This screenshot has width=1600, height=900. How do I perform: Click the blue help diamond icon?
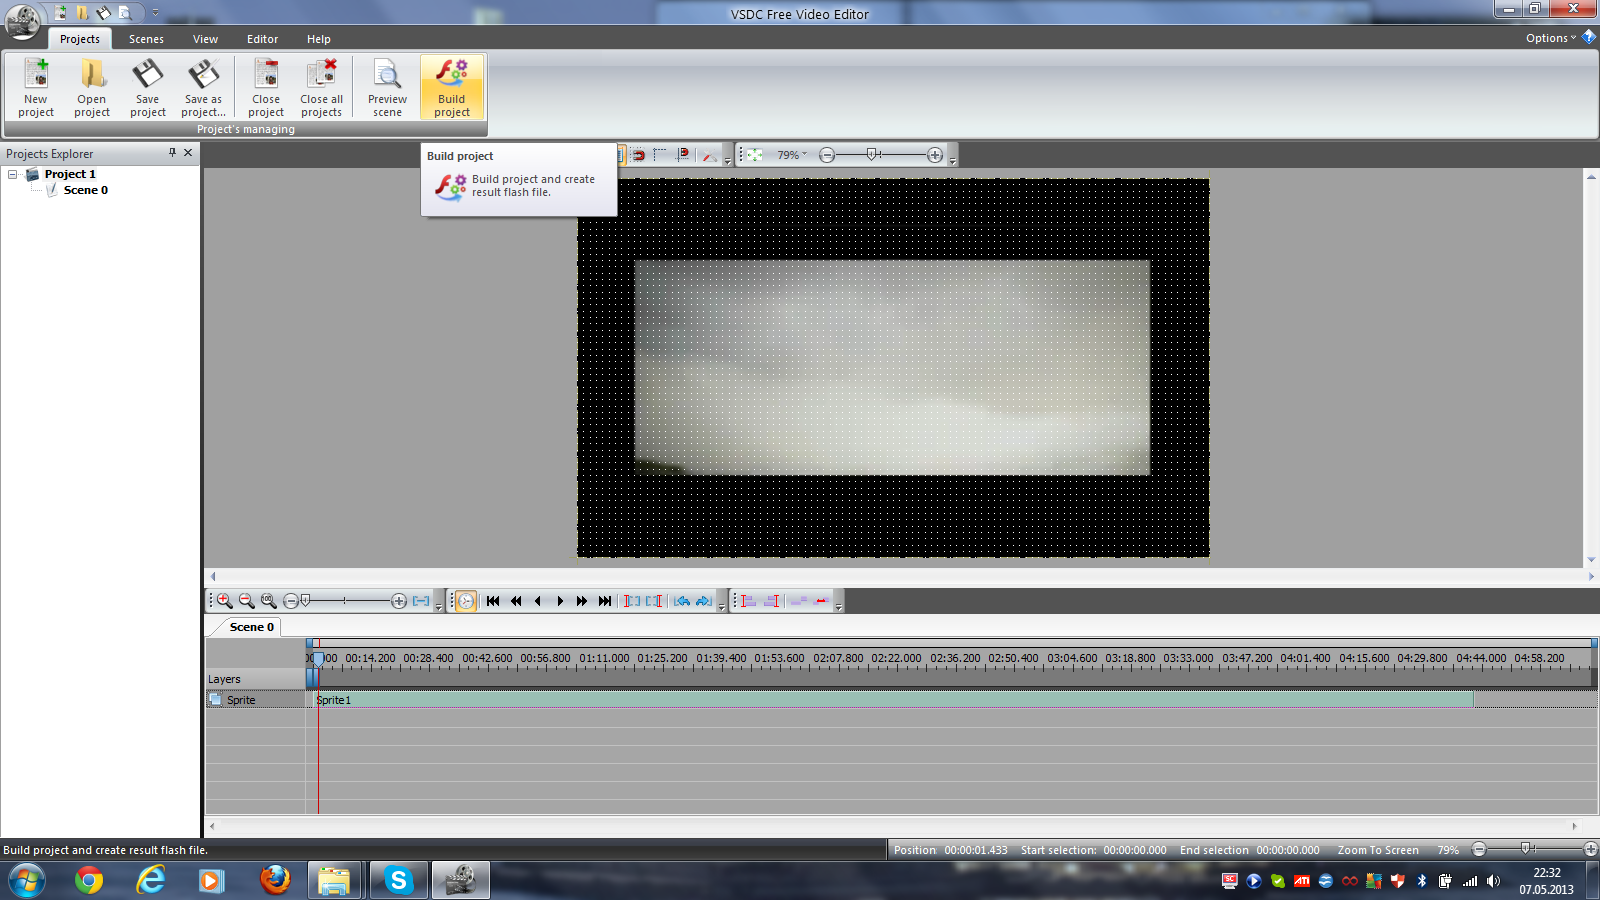click(x=1589, y=37)
